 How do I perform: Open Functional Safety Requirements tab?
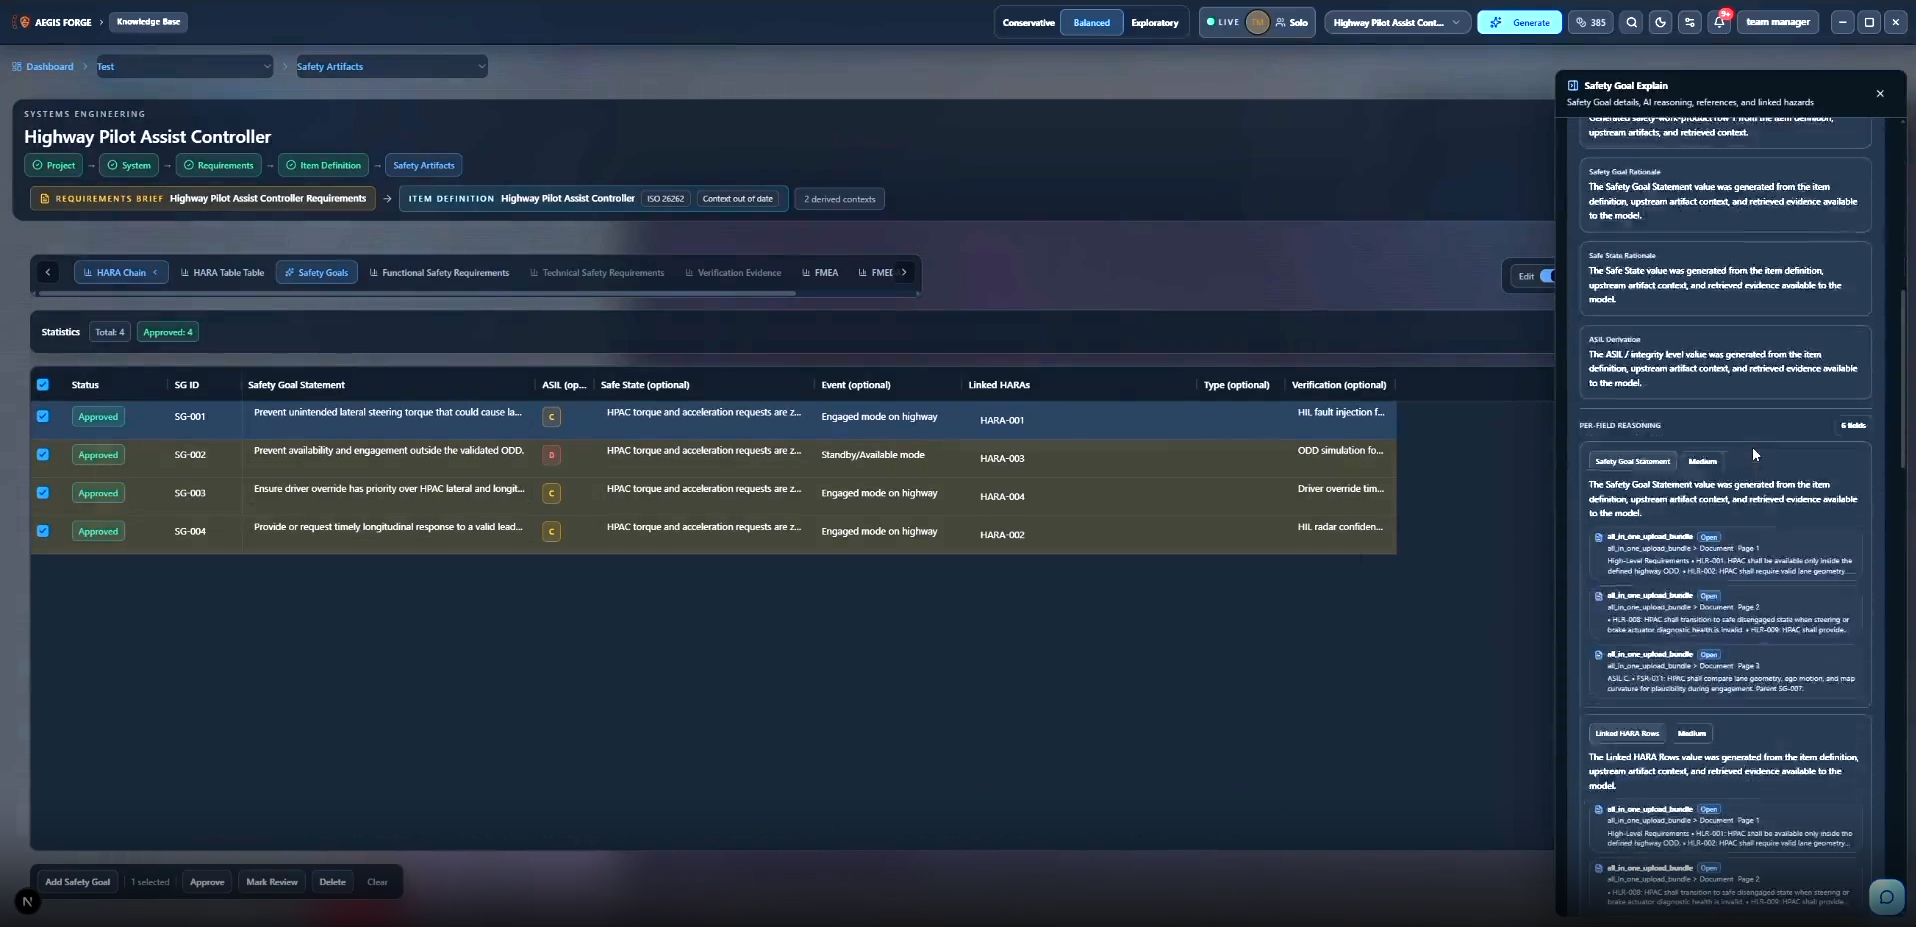pos(439,272)
